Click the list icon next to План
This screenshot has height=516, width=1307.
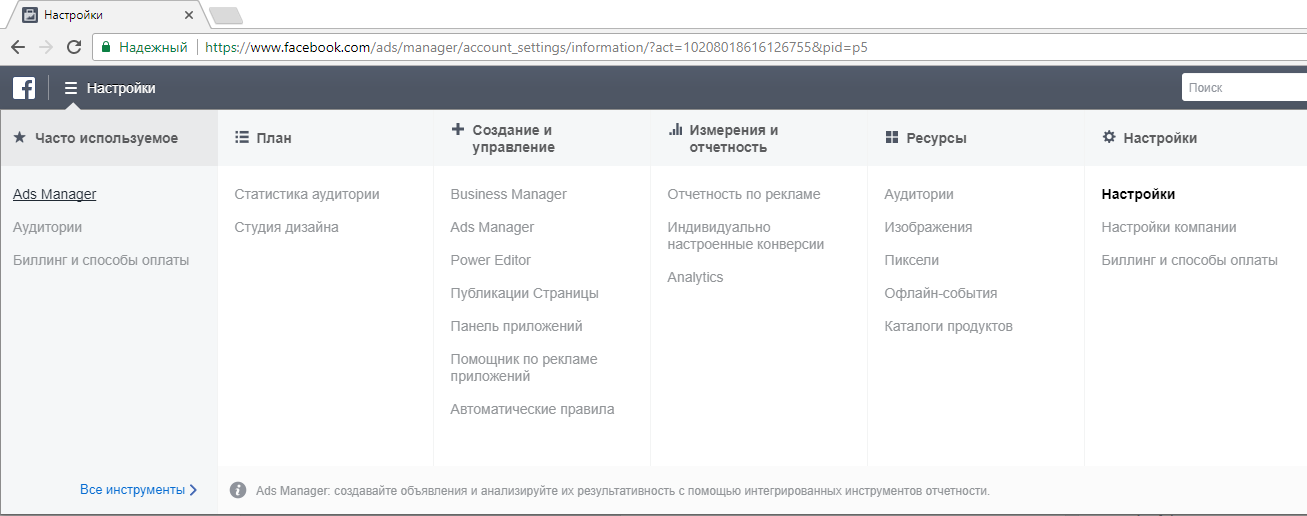(x=241, y=138)
